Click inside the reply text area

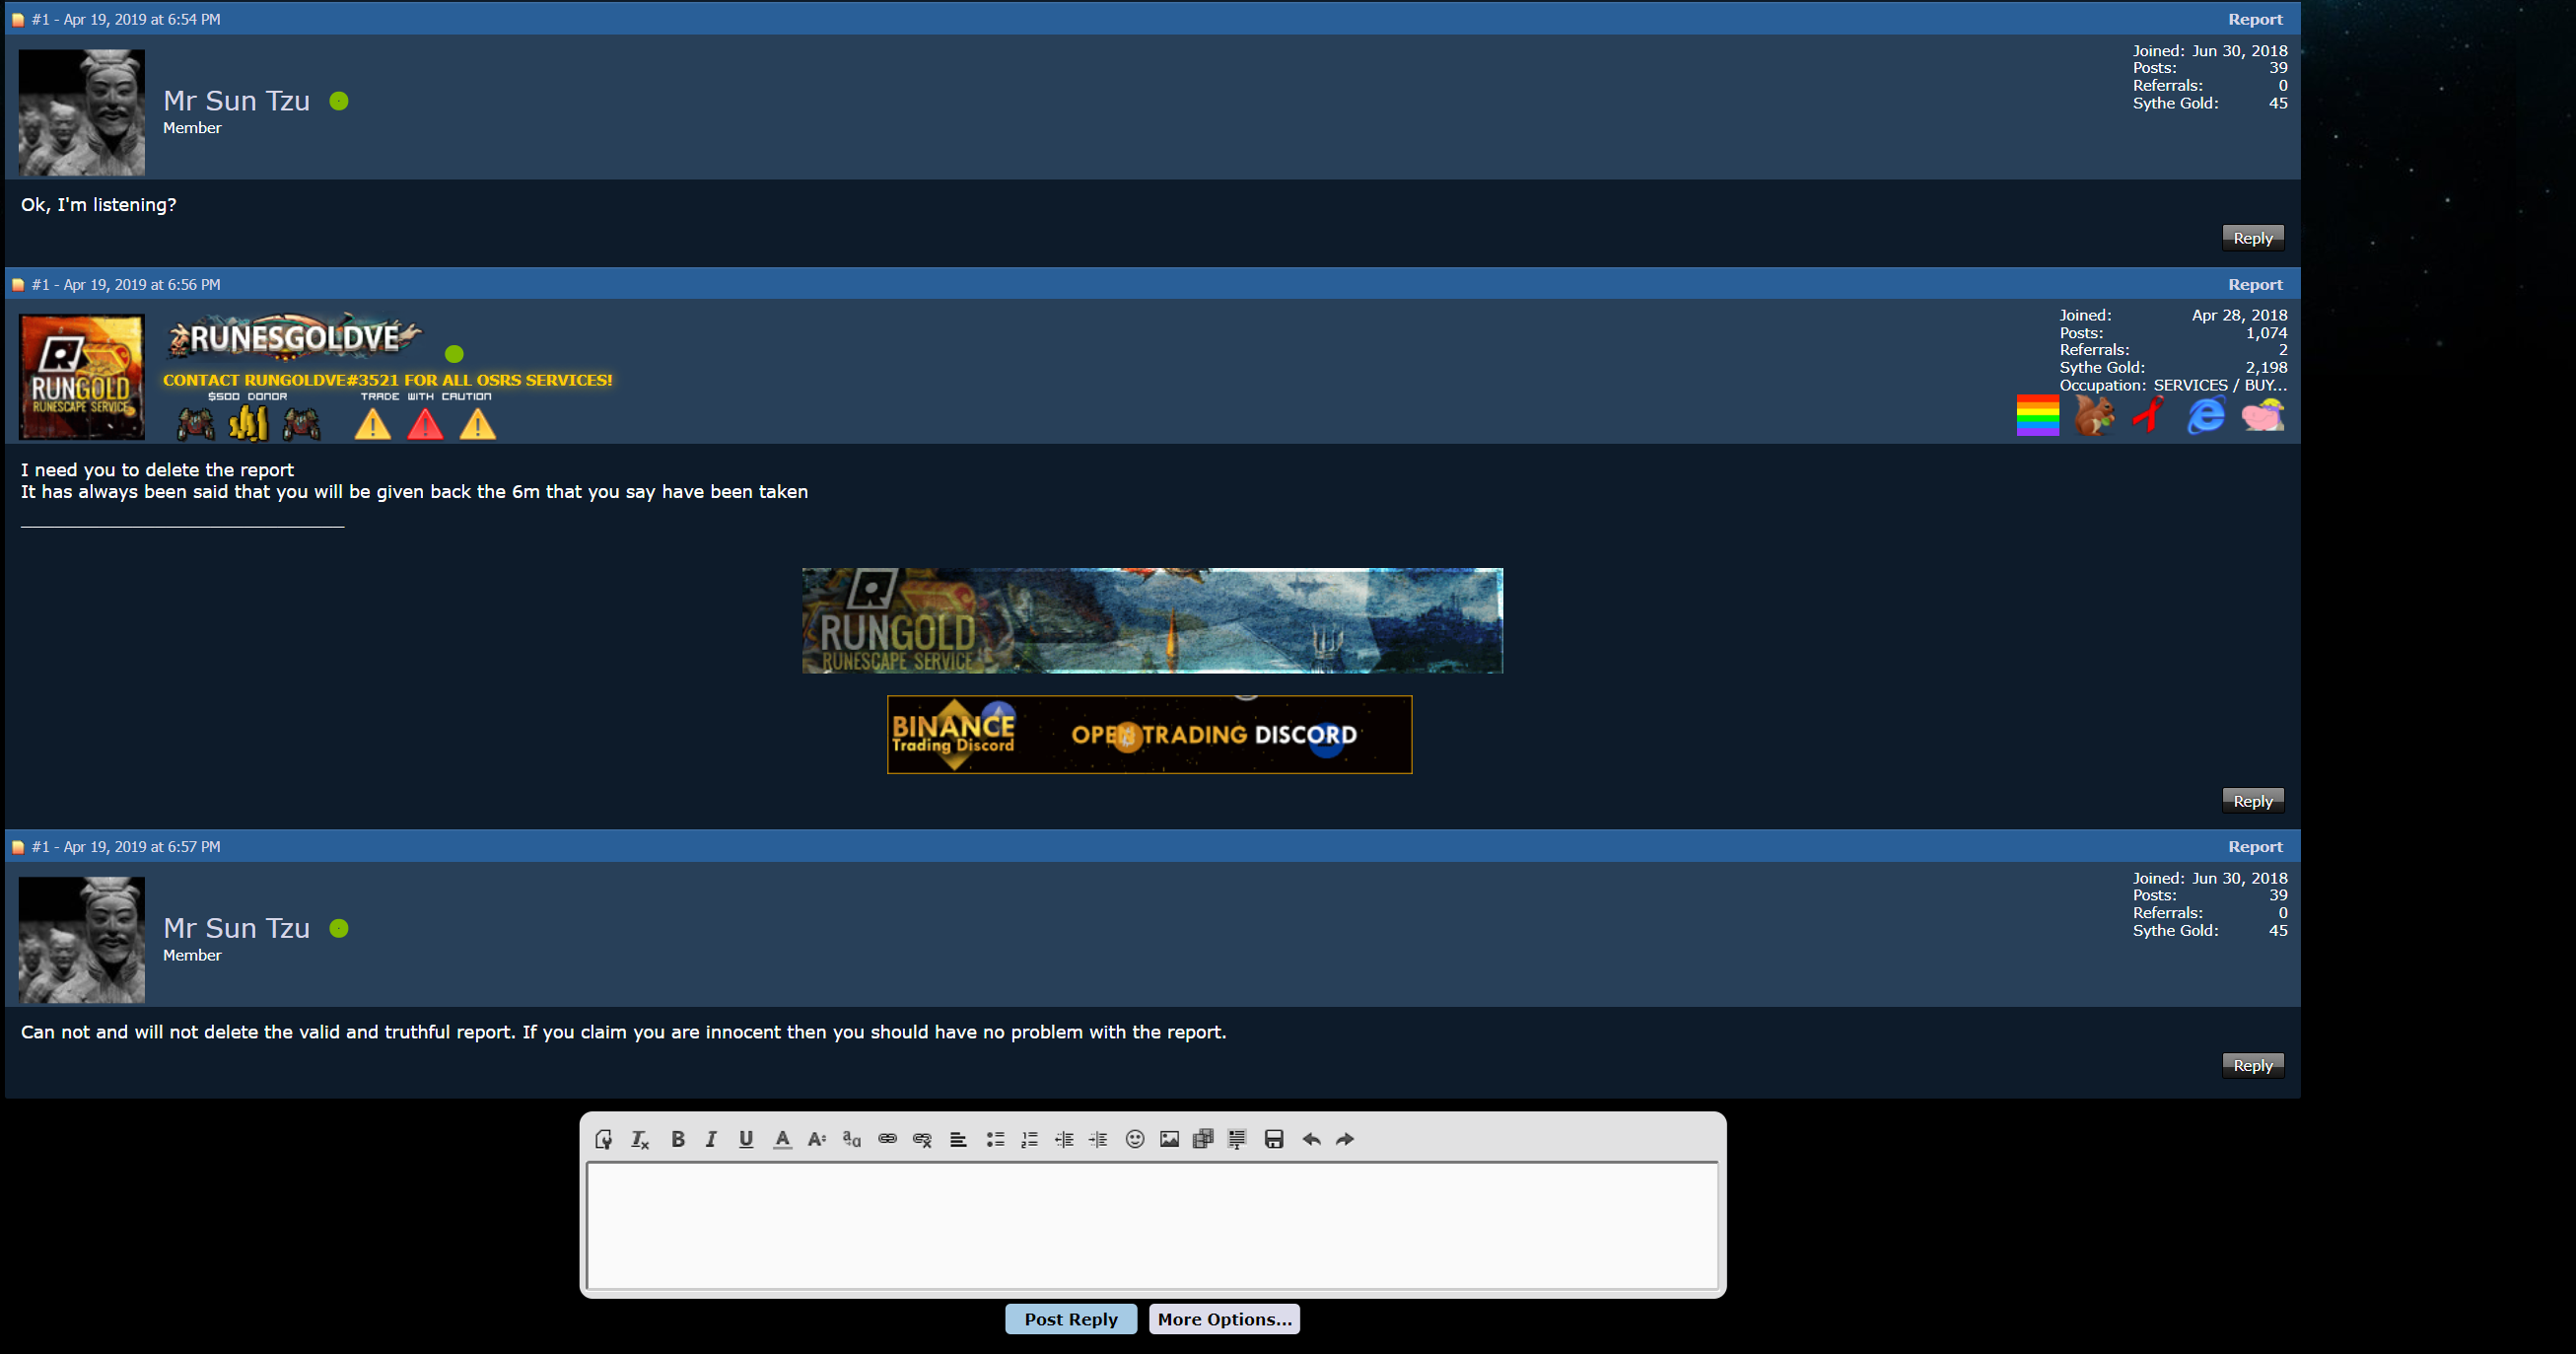[x=1151, y=1225]
